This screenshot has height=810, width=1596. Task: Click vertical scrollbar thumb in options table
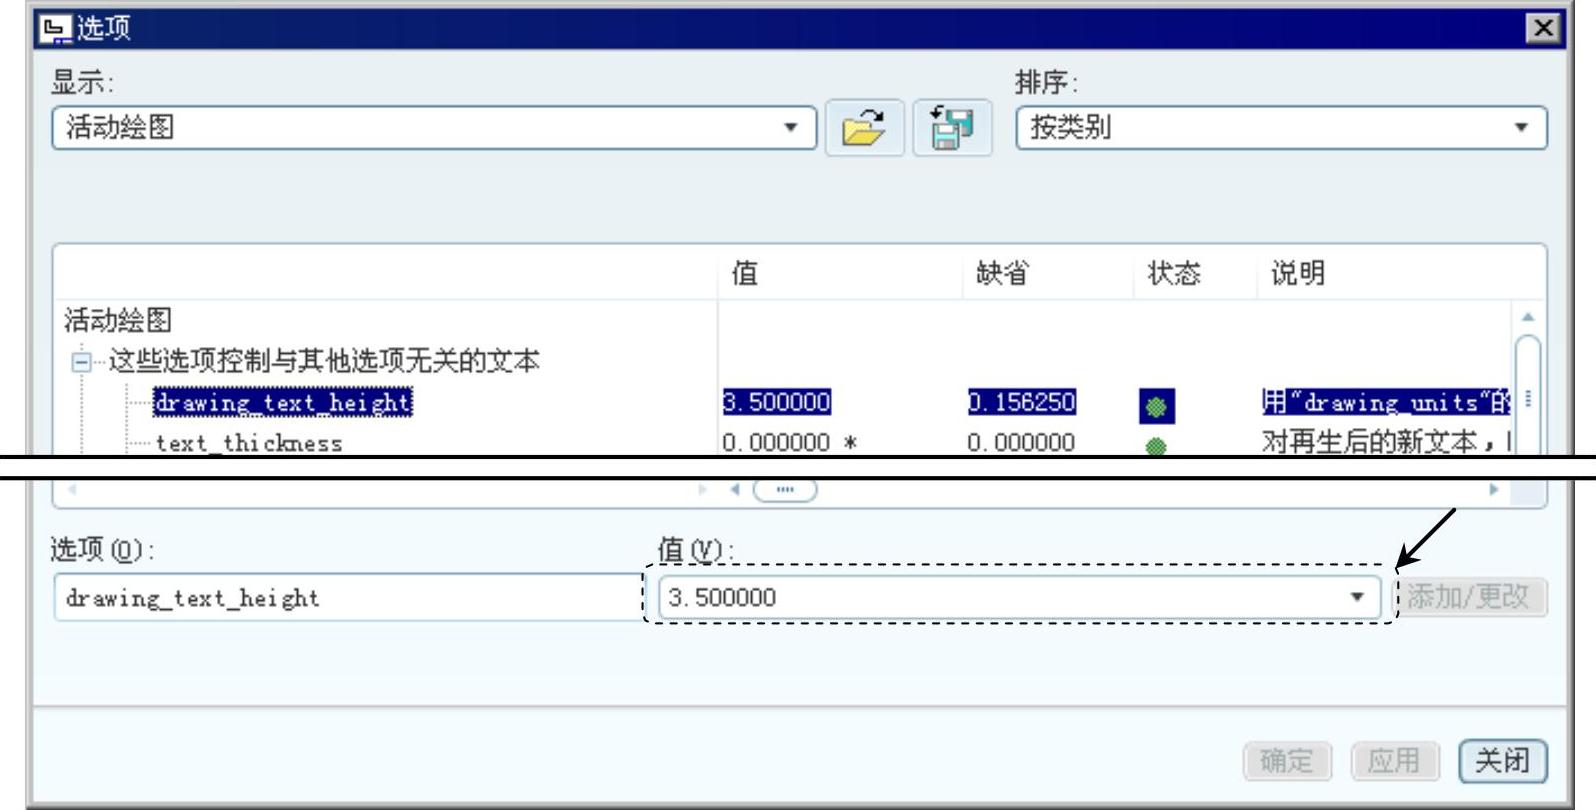1528,395
